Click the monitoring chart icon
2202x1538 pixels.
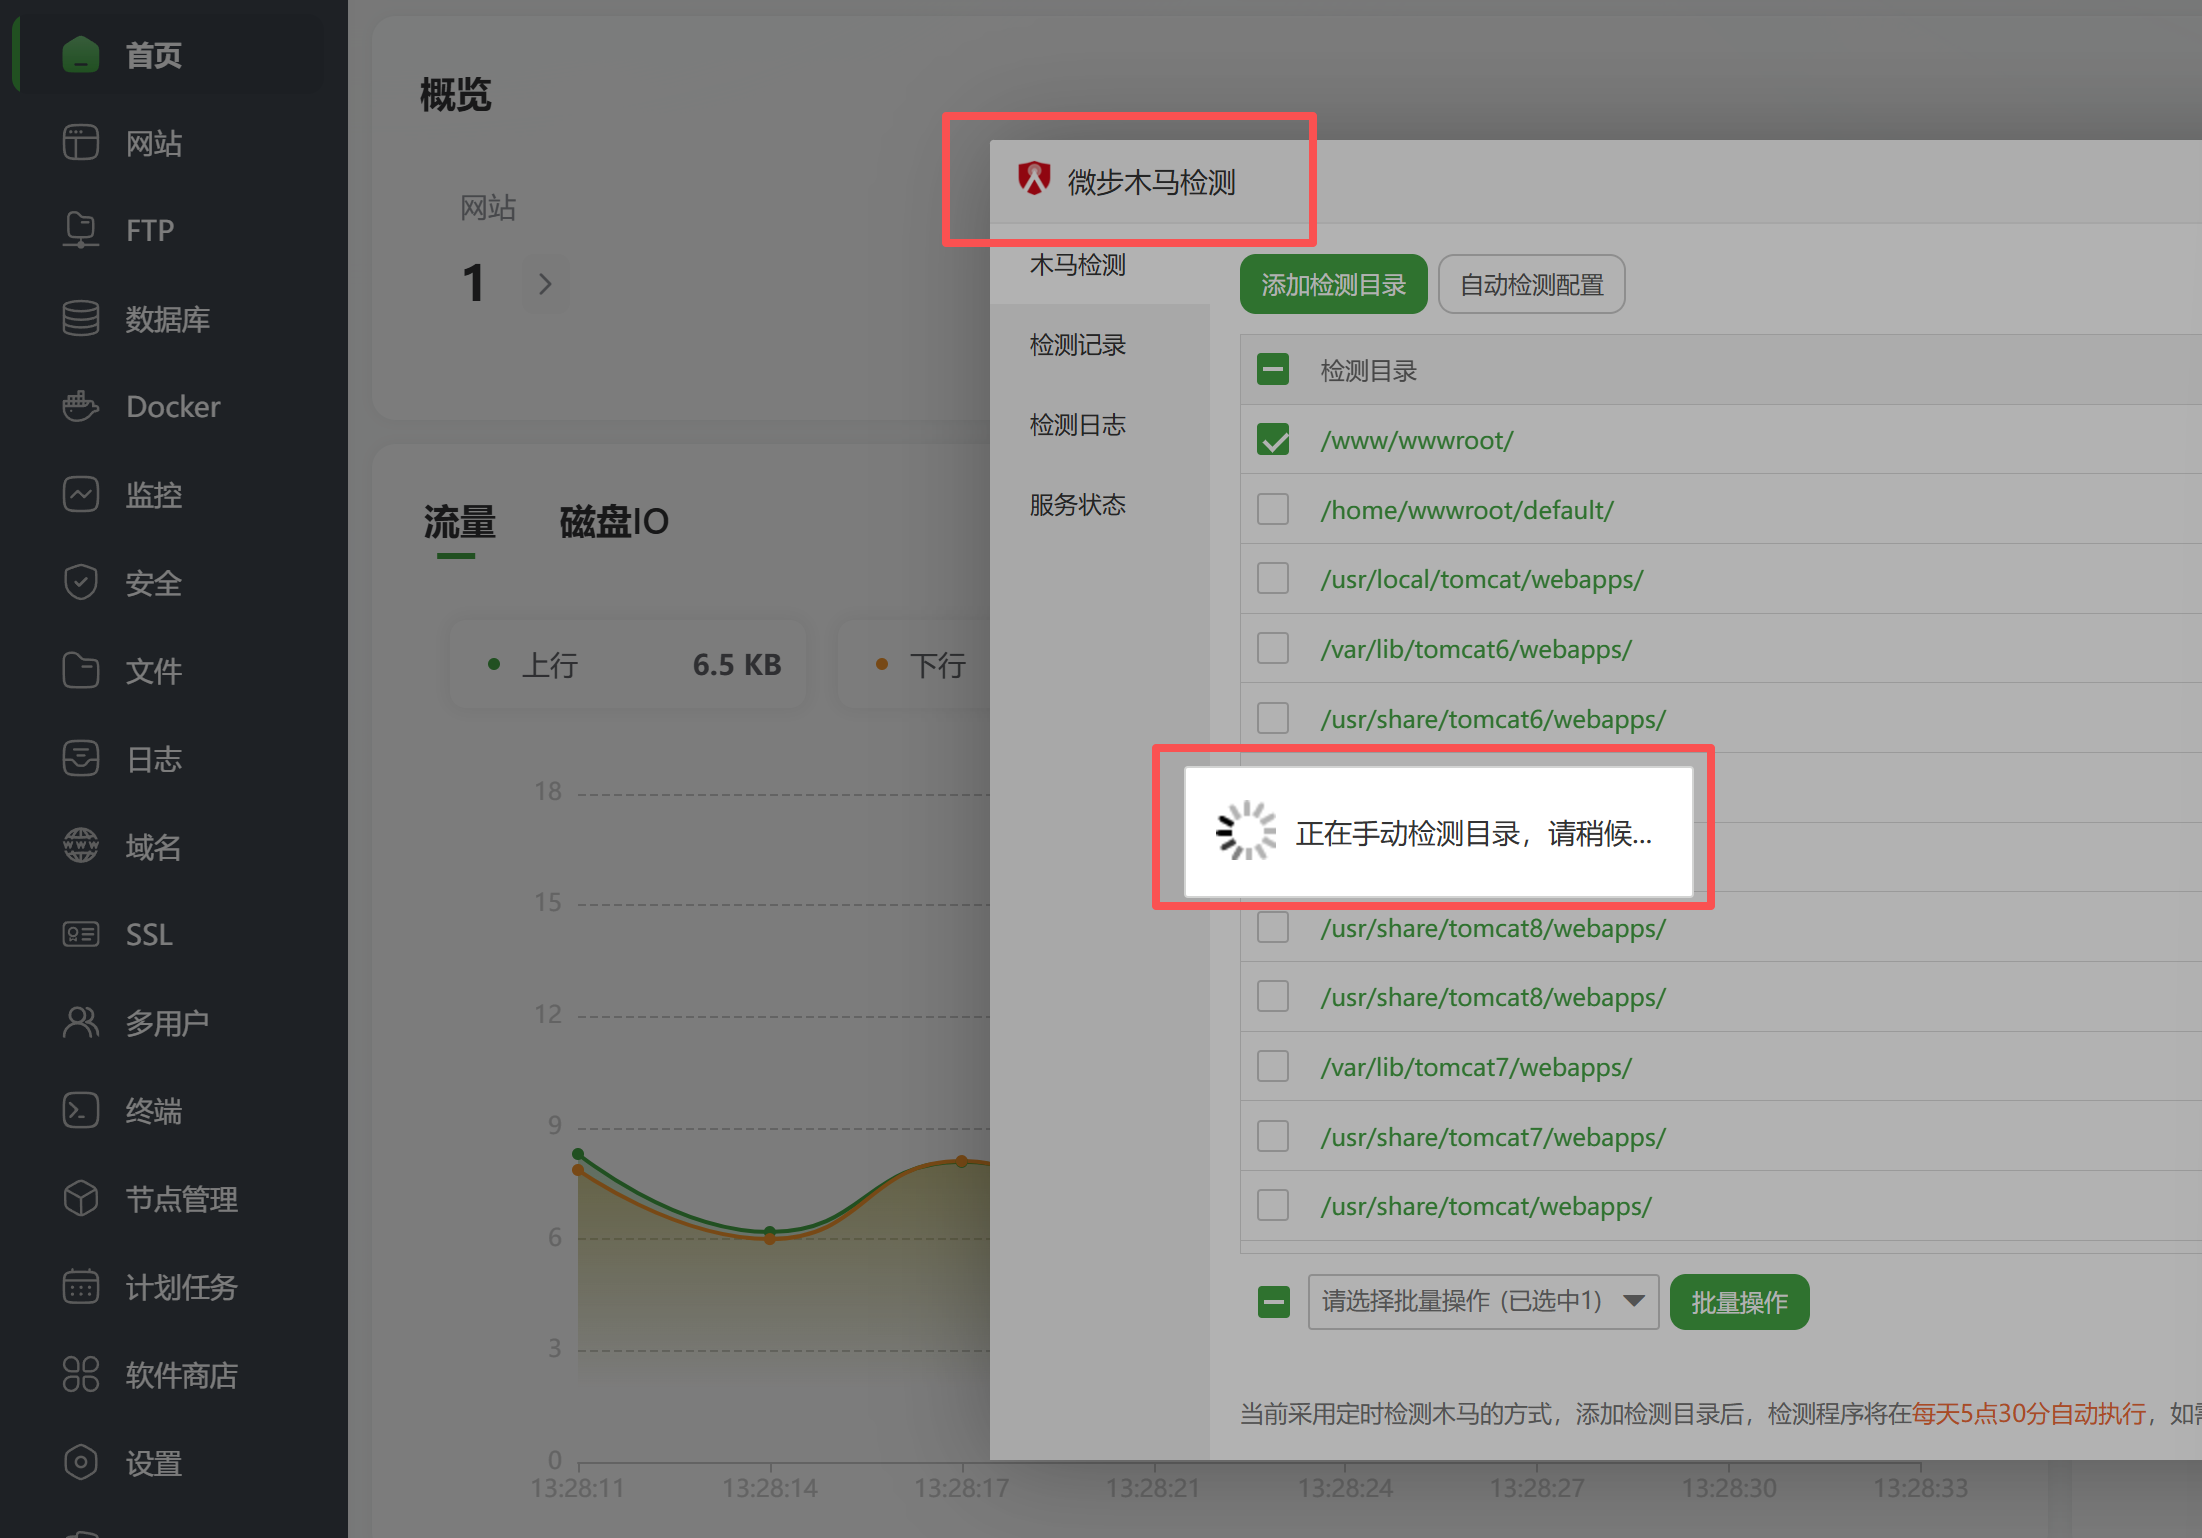click(x=80, y=495)
